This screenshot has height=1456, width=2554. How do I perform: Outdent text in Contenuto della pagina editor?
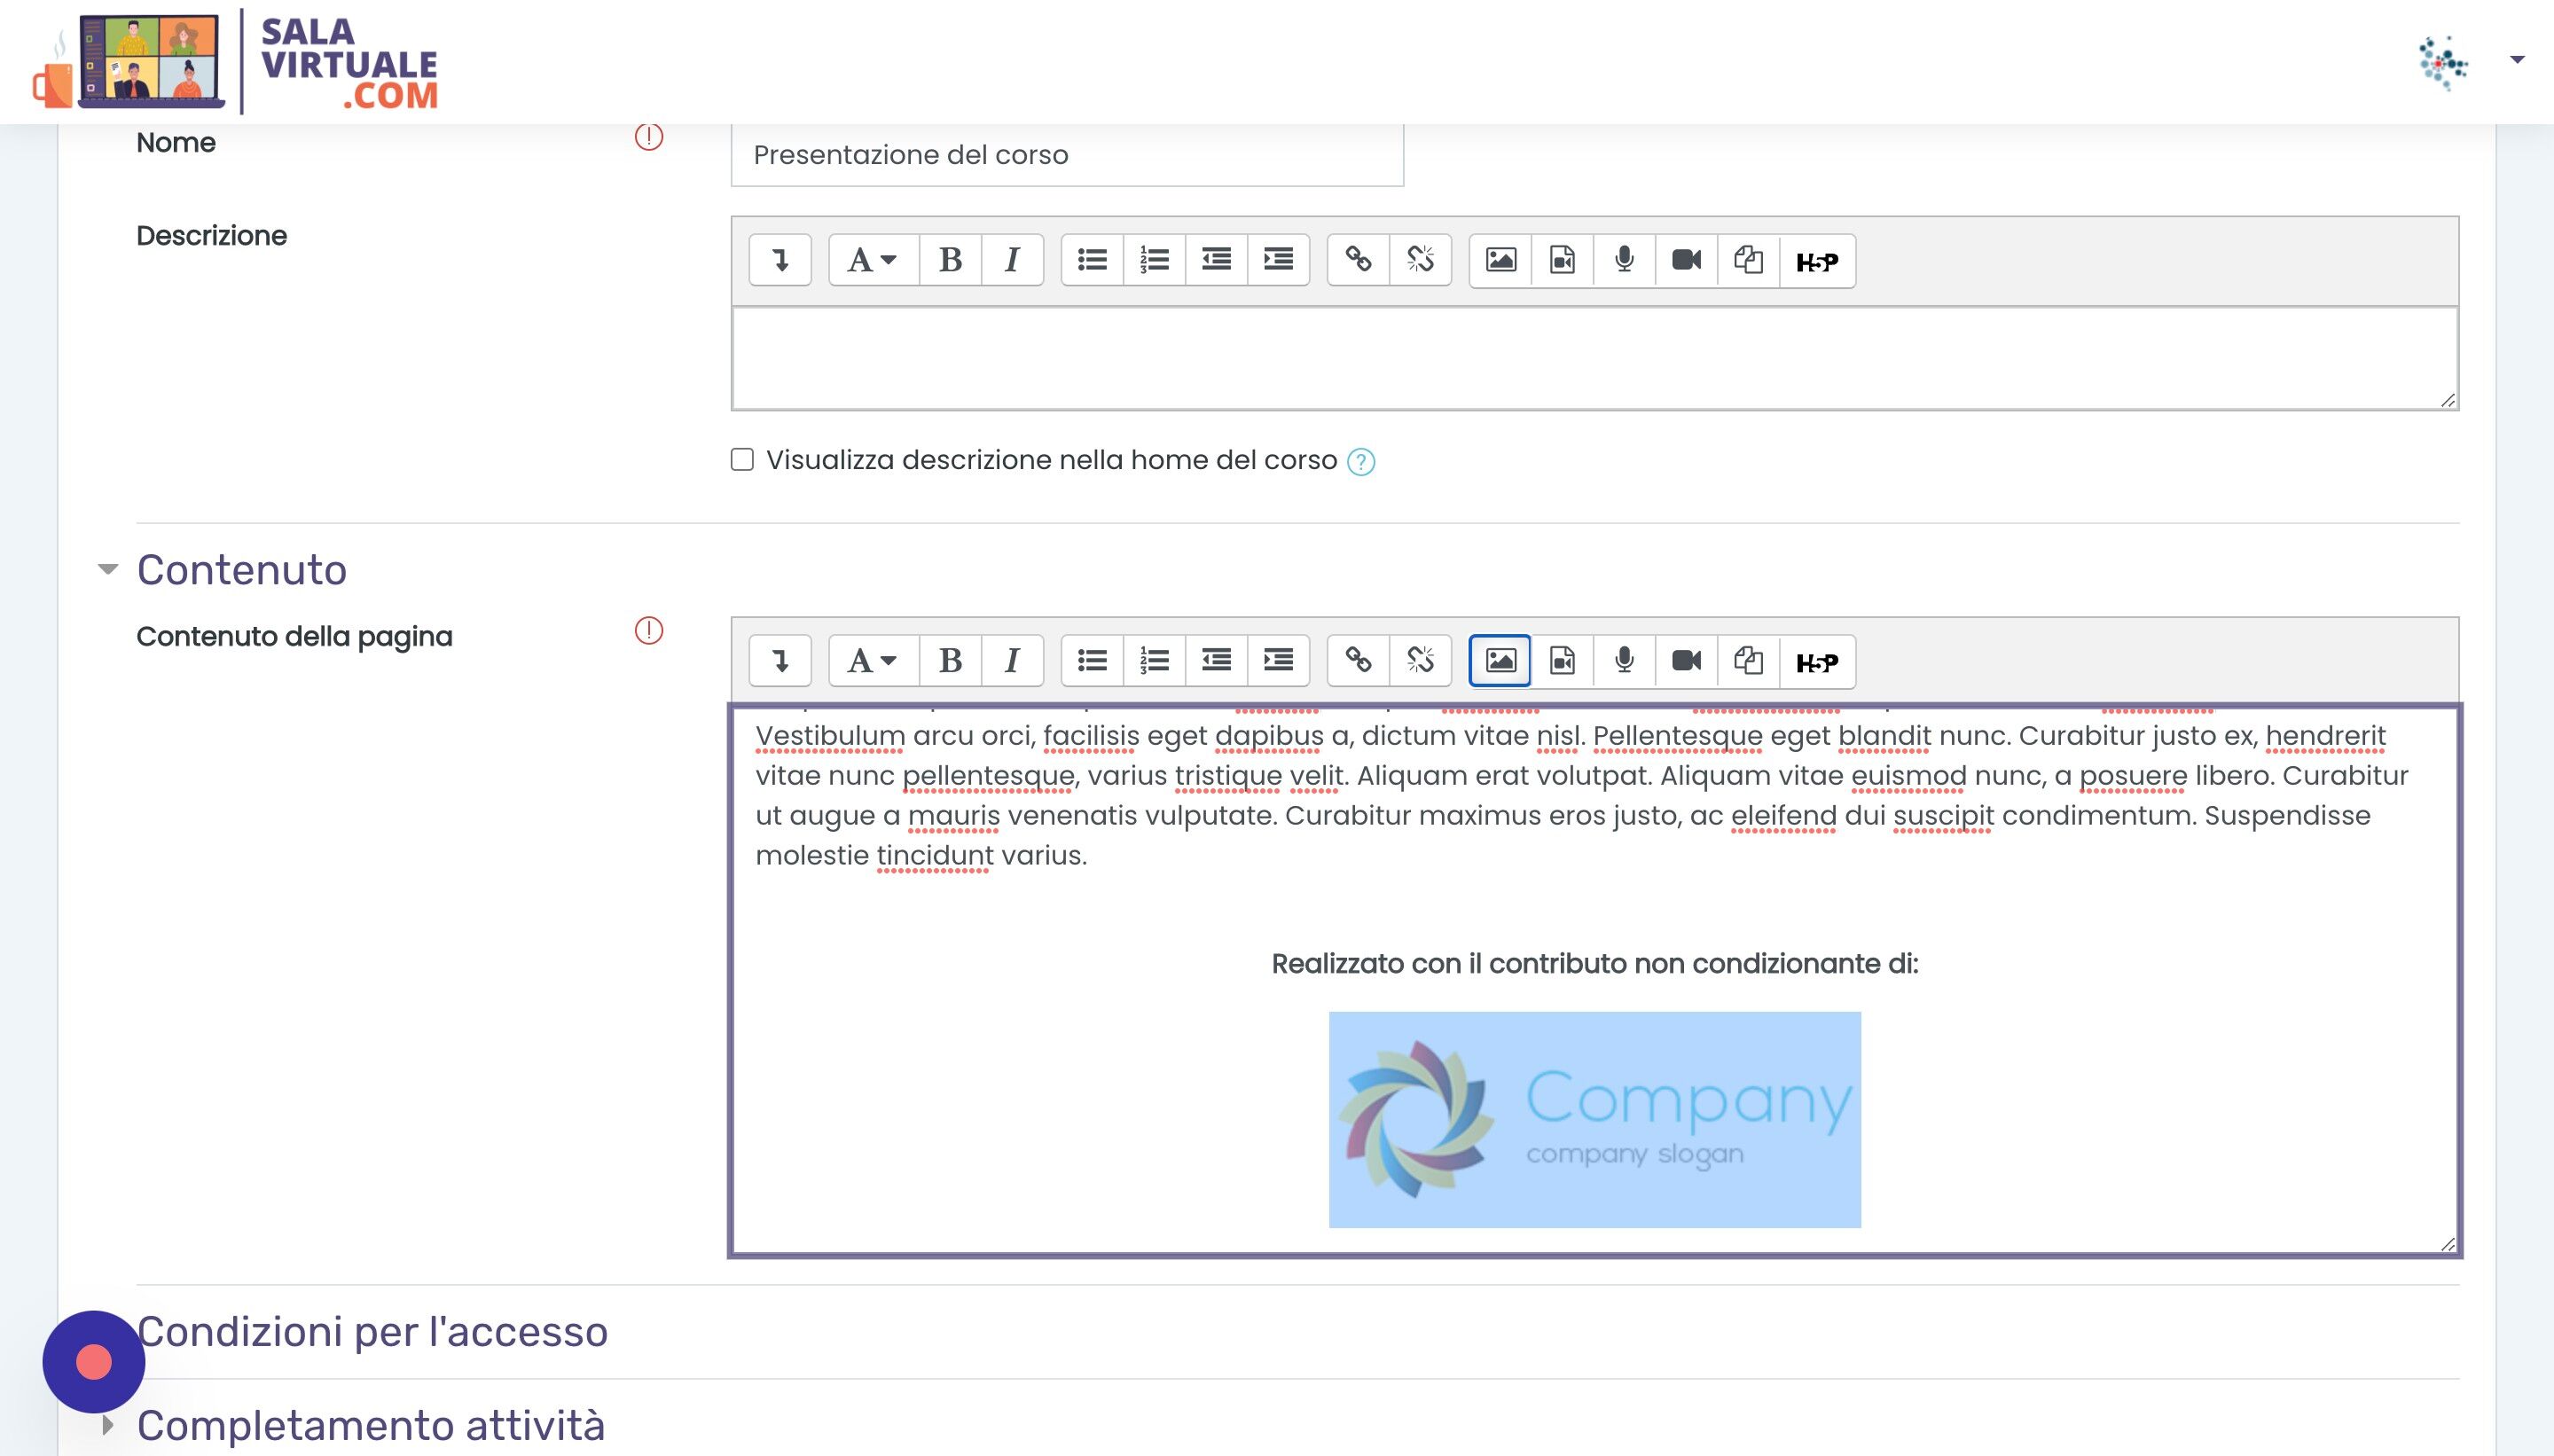click(1216, 660)
